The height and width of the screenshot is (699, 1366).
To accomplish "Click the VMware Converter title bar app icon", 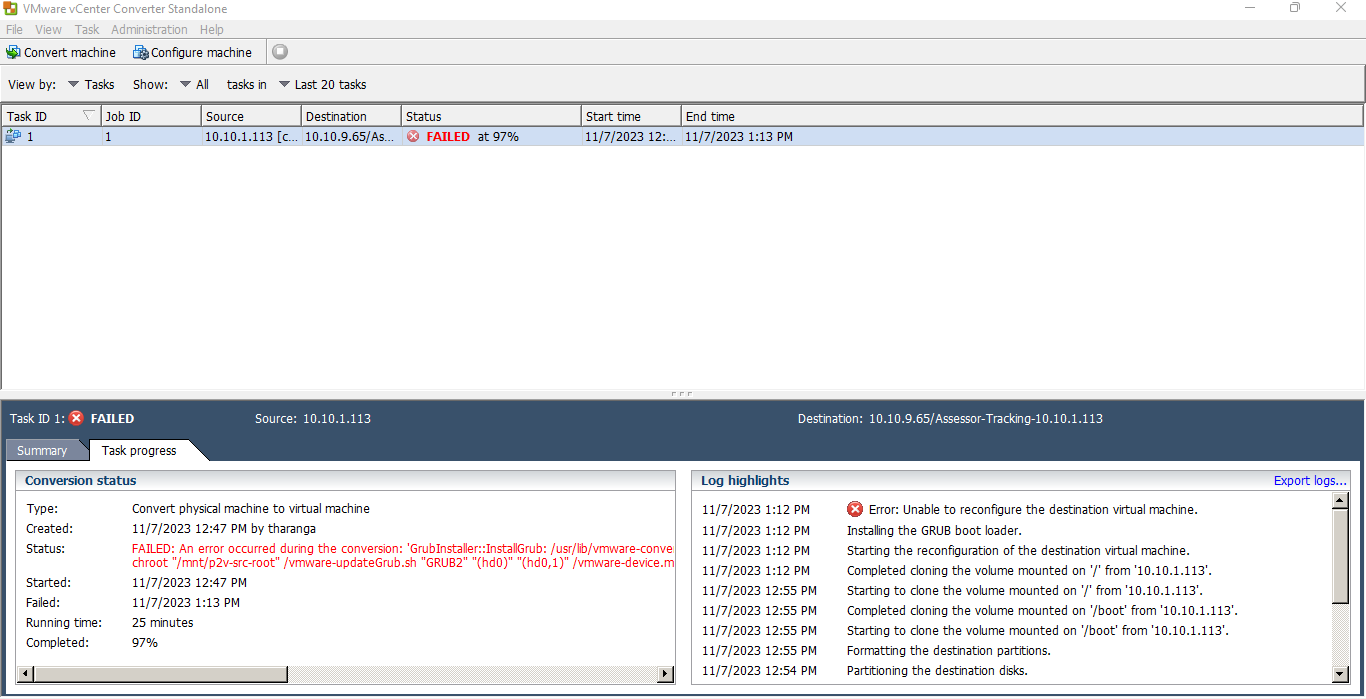I will pos(10,8).
